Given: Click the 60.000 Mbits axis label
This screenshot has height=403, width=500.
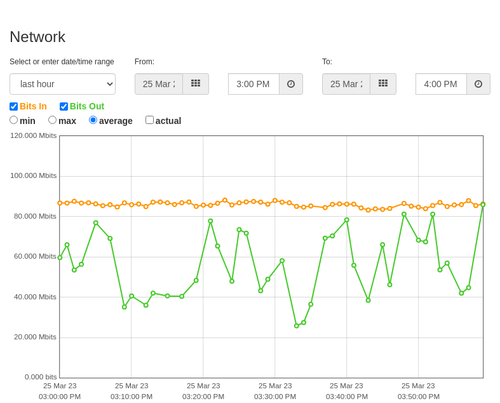Looking at the screenshot, I should [35, 256].
